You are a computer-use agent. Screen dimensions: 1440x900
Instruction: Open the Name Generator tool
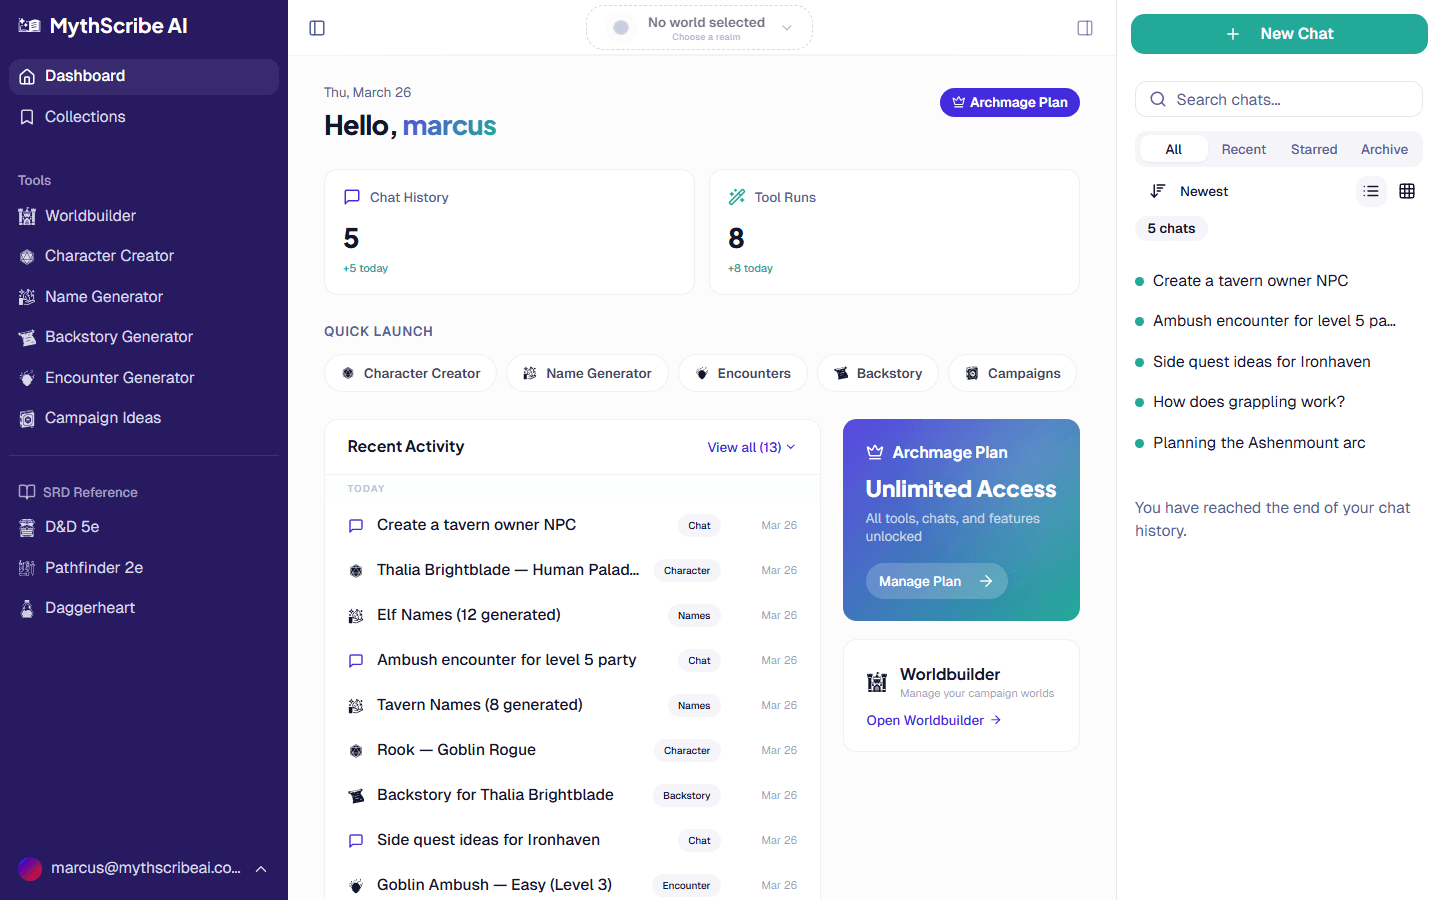[x=103, y=296]
